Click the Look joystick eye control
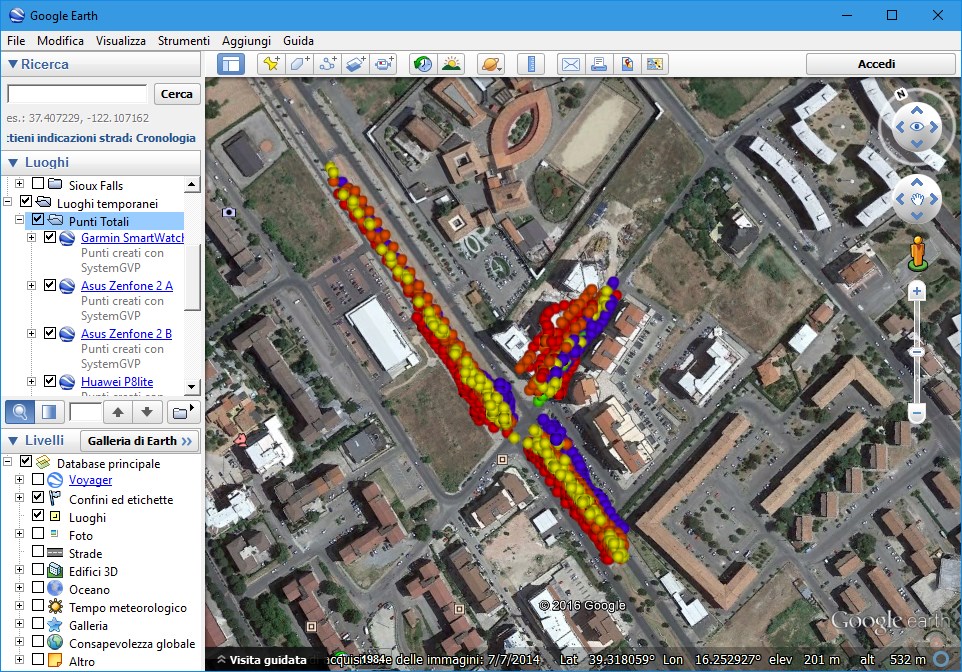The width and height of the screenshot is (962, 672). (917, 127)
